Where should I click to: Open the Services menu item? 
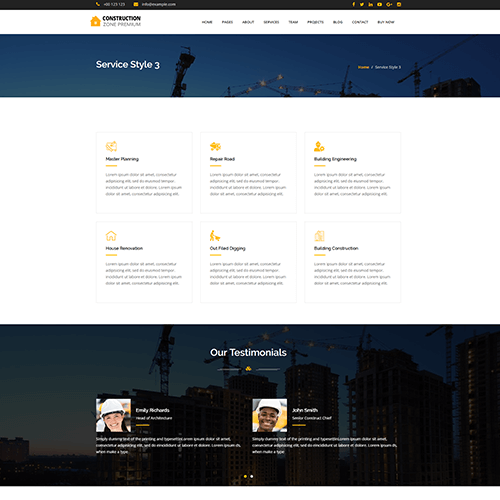coord(271,22)
